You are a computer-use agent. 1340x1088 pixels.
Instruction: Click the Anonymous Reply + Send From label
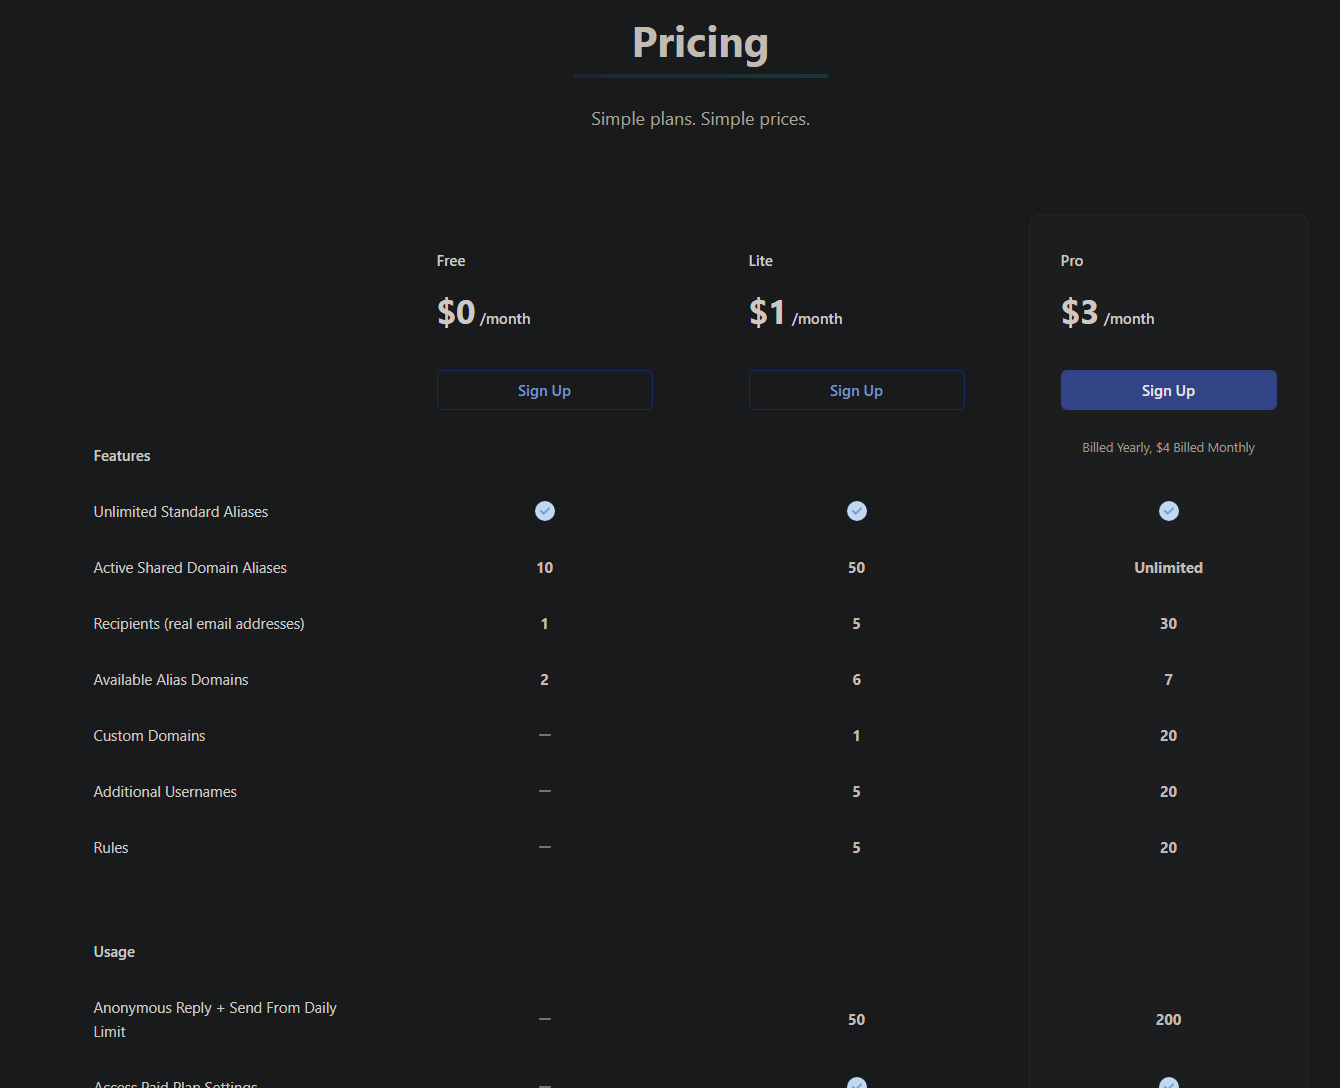click(x=215, y=1008)
